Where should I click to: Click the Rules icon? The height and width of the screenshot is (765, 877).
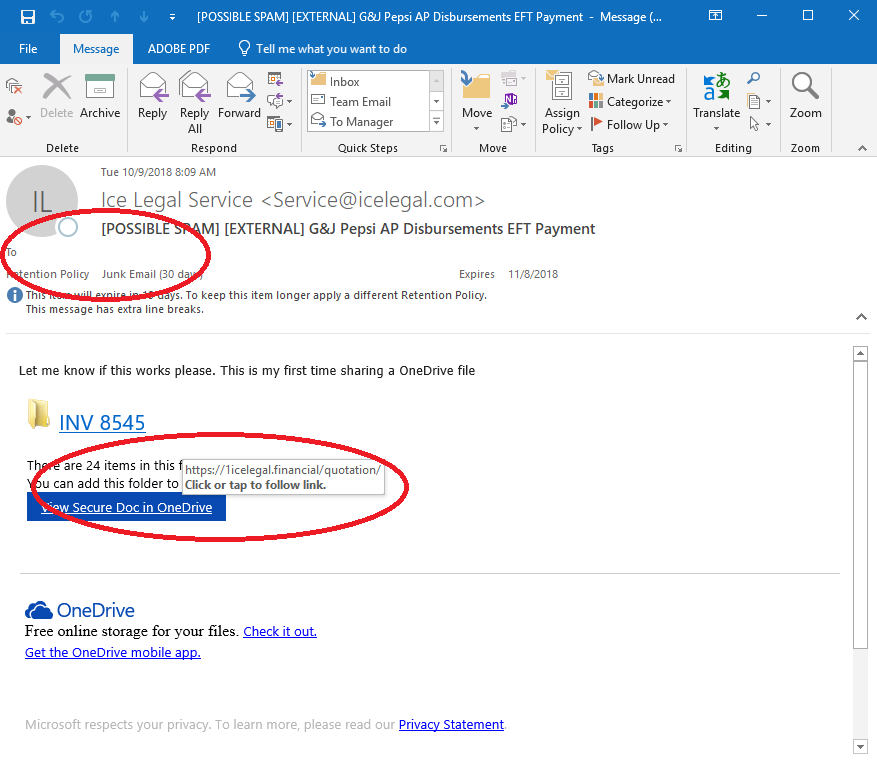click(x=513, y=78)
